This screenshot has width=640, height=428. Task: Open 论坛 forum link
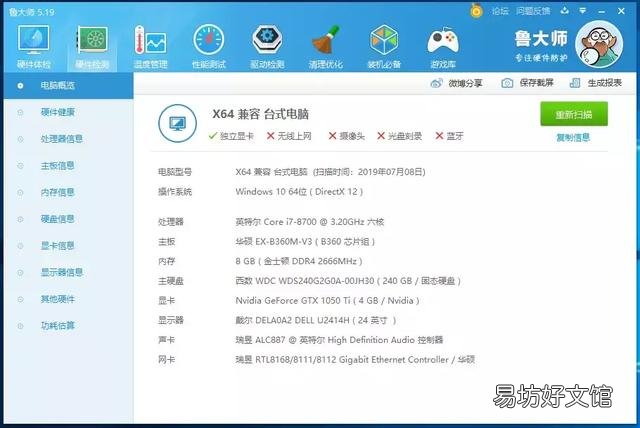(x=500, y=11)
